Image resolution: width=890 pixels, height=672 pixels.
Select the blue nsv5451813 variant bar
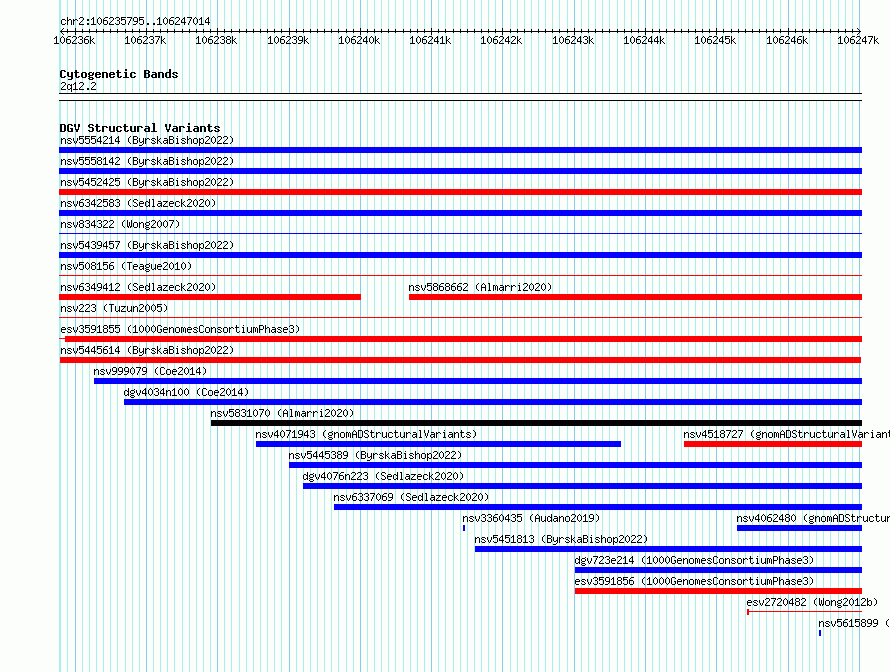point(668,549)
